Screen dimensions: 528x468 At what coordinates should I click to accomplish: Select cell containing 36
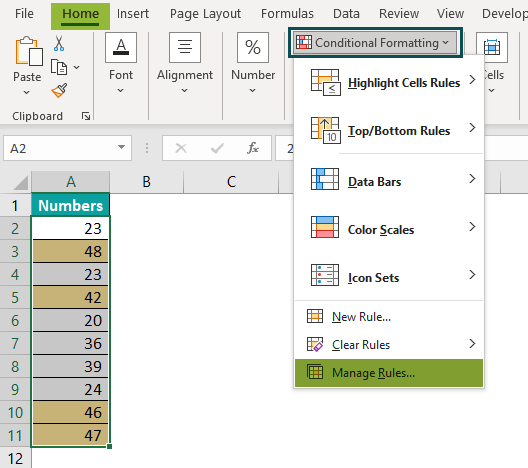(x=70, y=343)
